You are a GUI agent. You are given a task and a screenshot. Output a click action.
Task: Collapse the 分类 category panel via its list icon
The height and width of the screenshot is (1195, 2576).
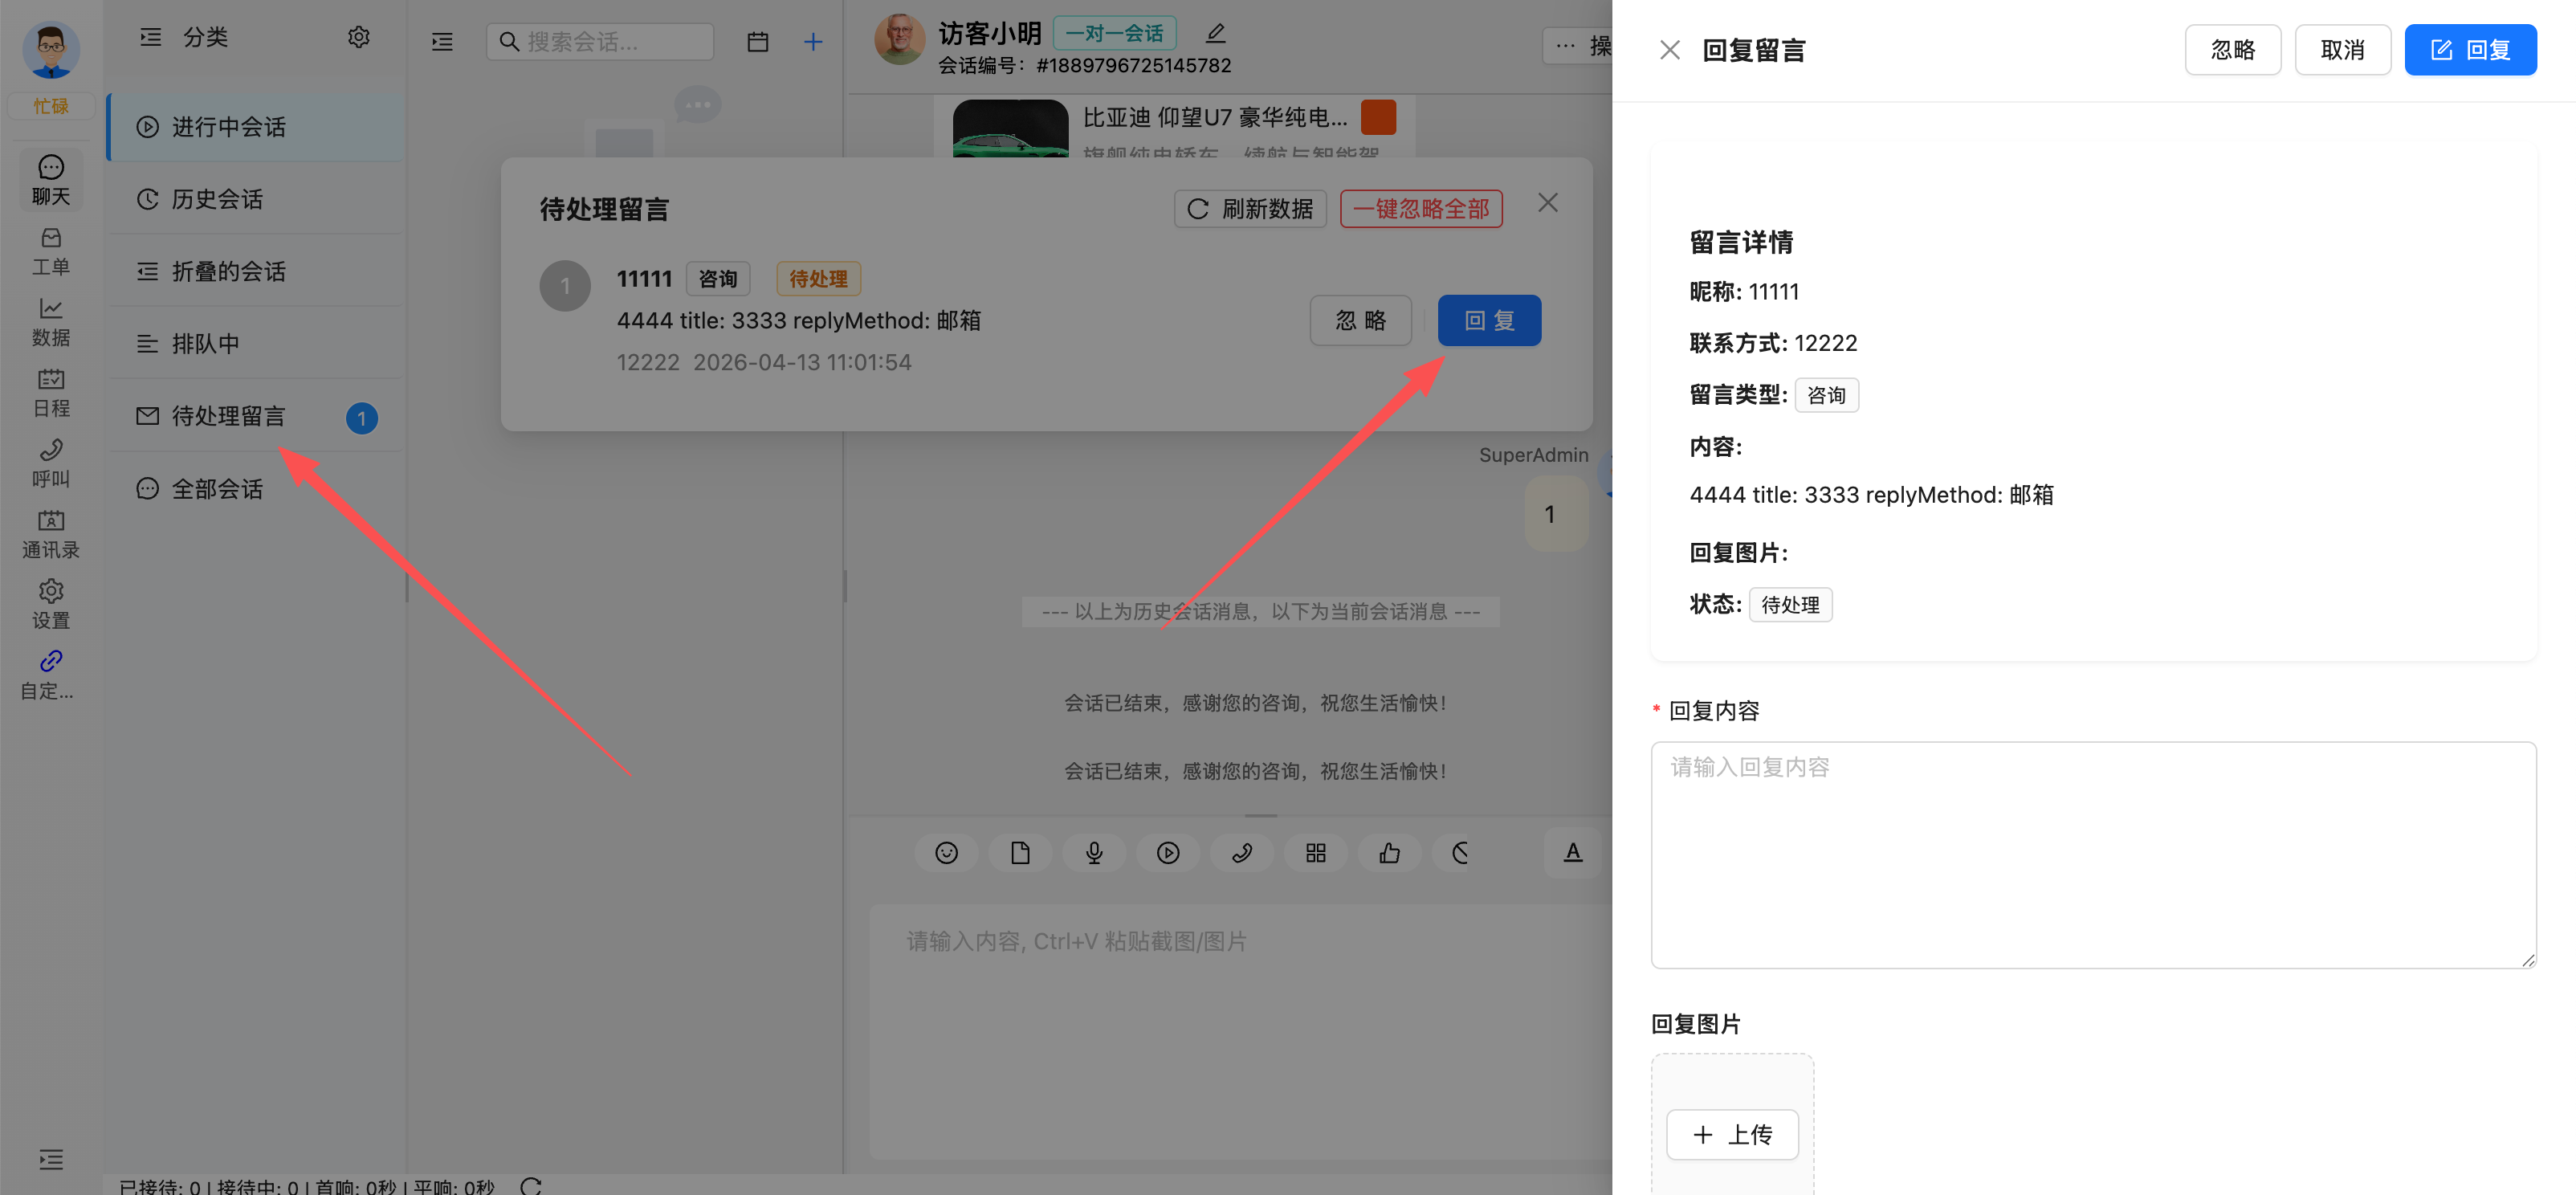click(x=150, y=38)
